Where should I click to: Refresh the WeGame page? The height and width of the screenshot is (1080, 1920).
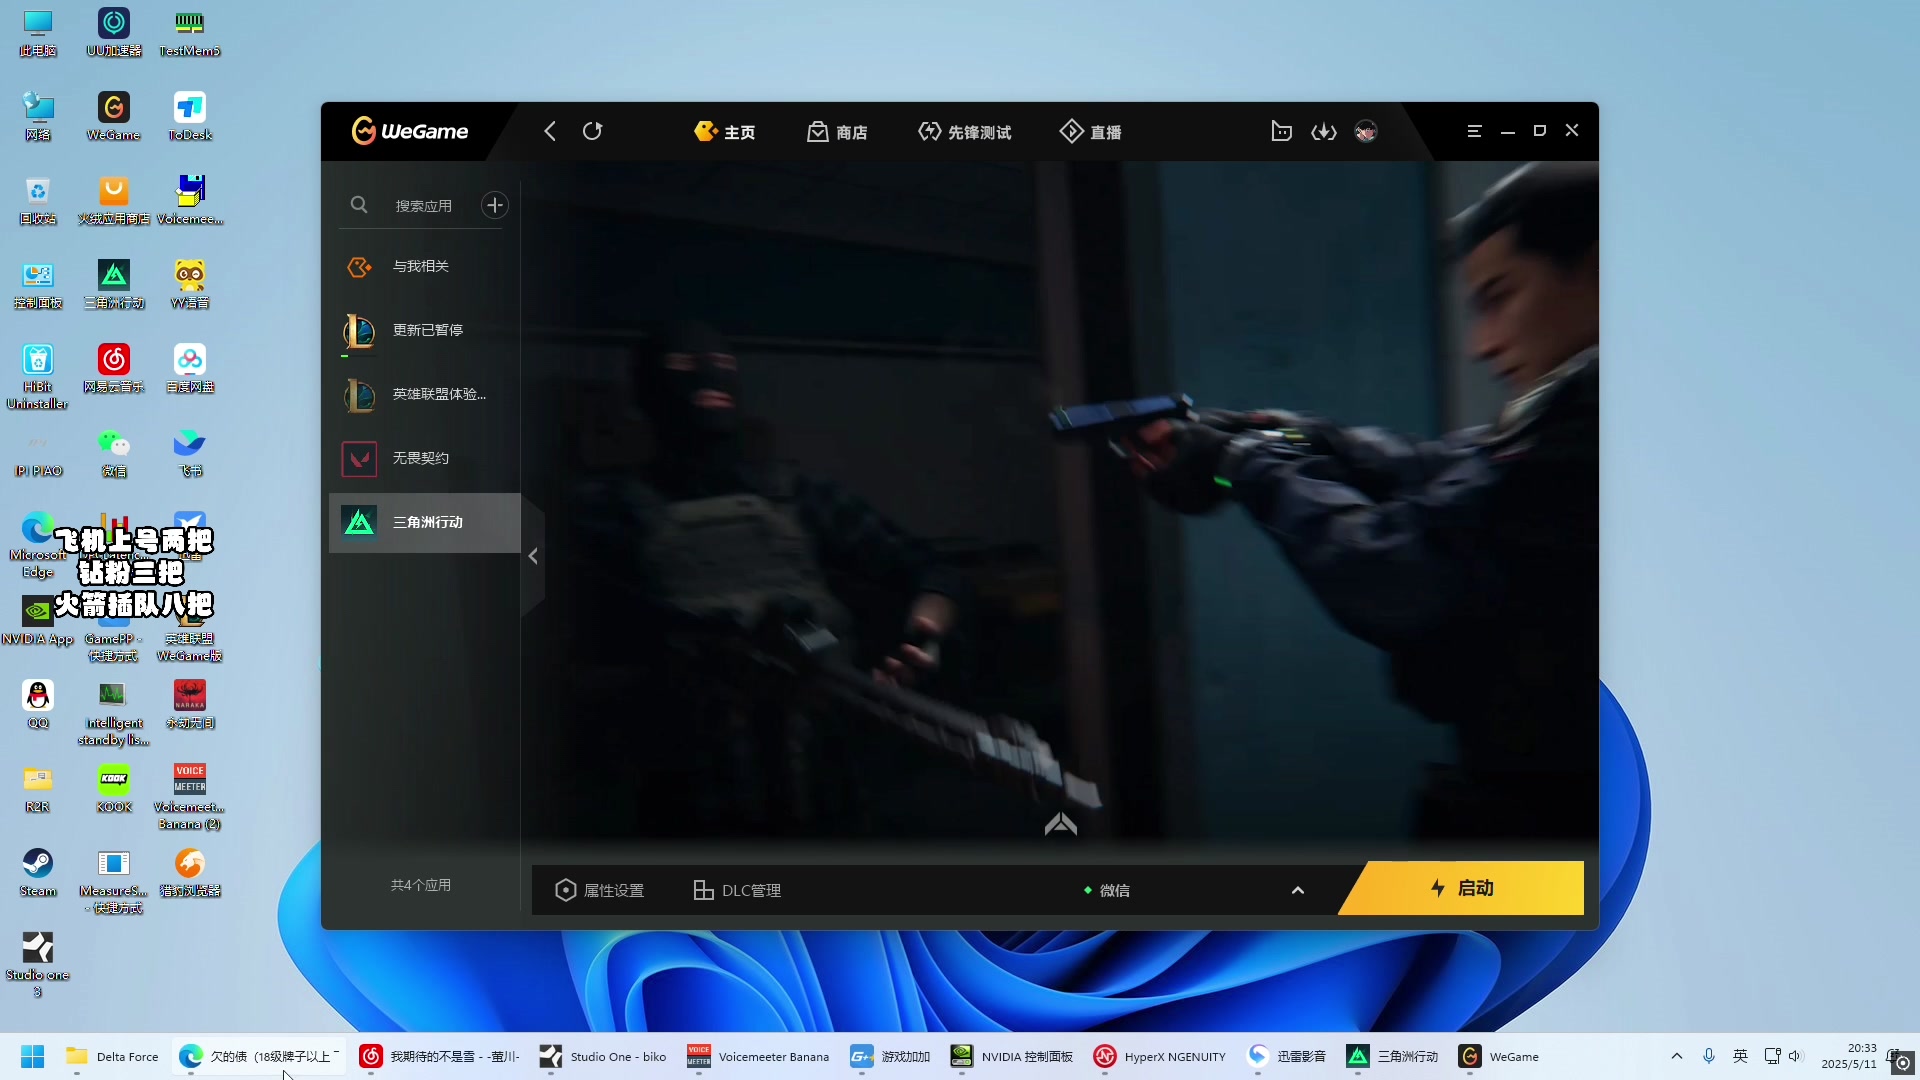tap(592, 131)
